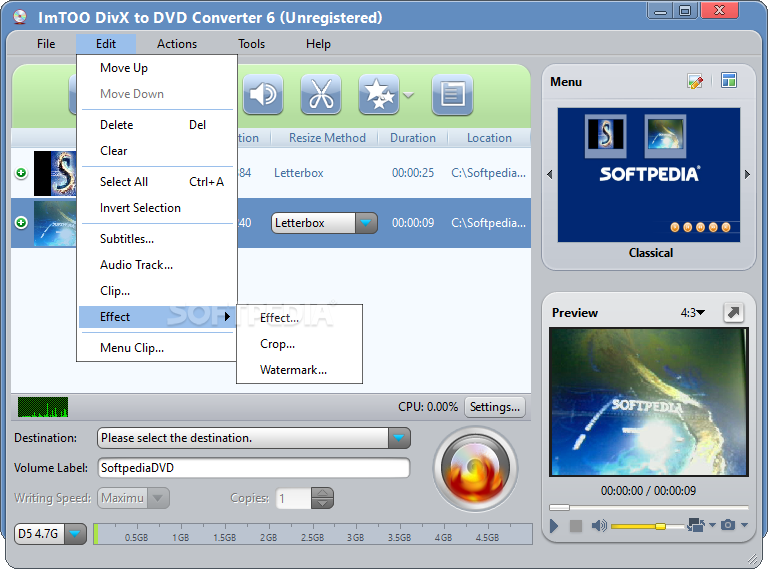Click the menu templates layout icon
This screenshot has height=569, width=768.
[x=729, y=80]
